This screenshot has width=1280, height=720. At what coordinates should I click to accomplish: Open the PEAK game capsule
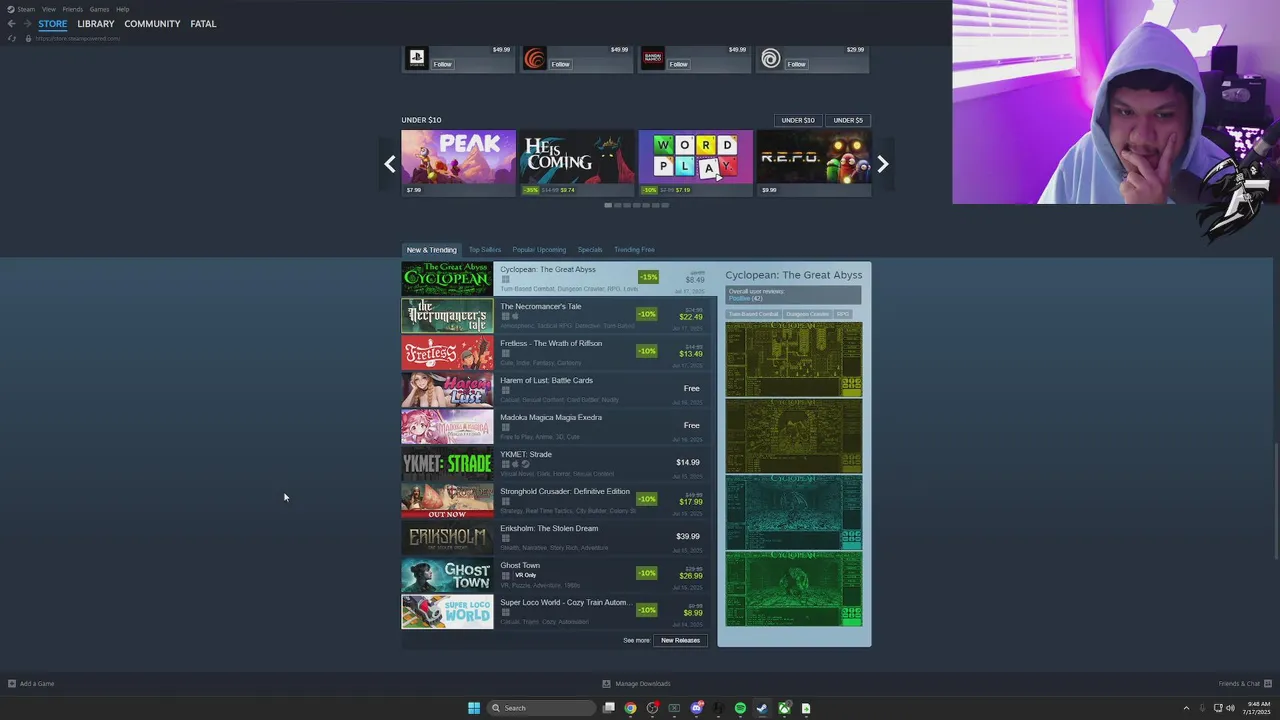[x=459, y=163]
